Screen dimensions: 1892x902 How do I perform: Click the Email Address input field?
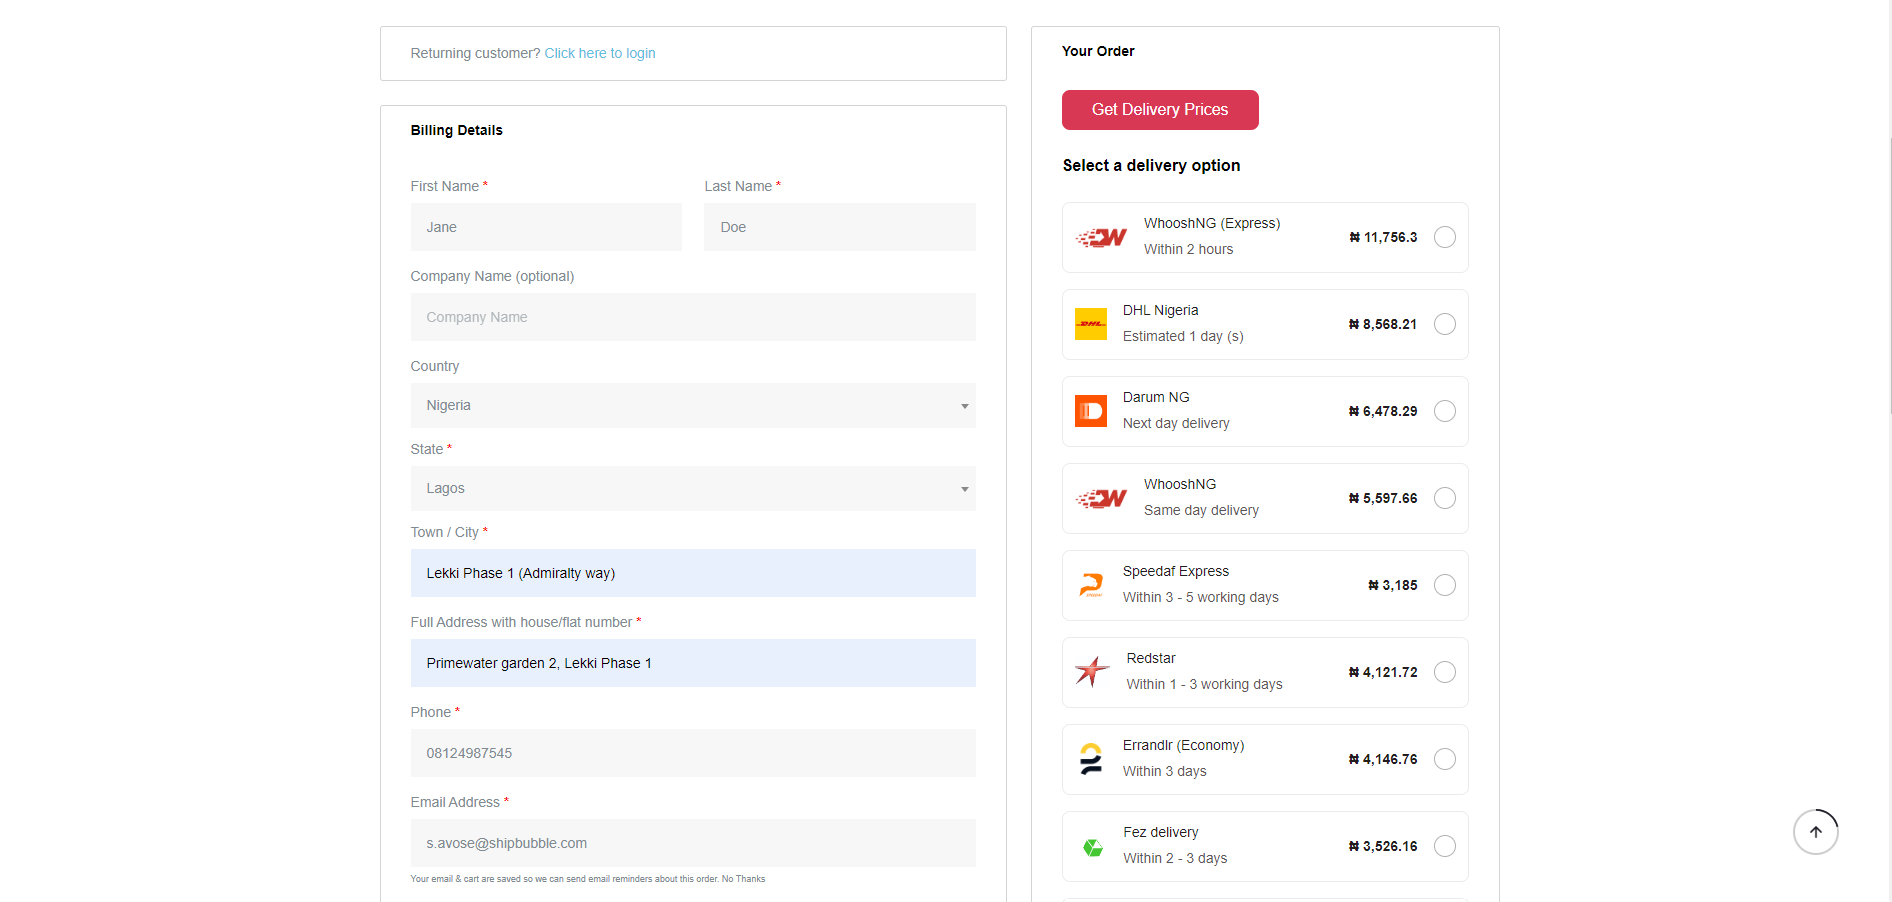(x=693, y=843)
